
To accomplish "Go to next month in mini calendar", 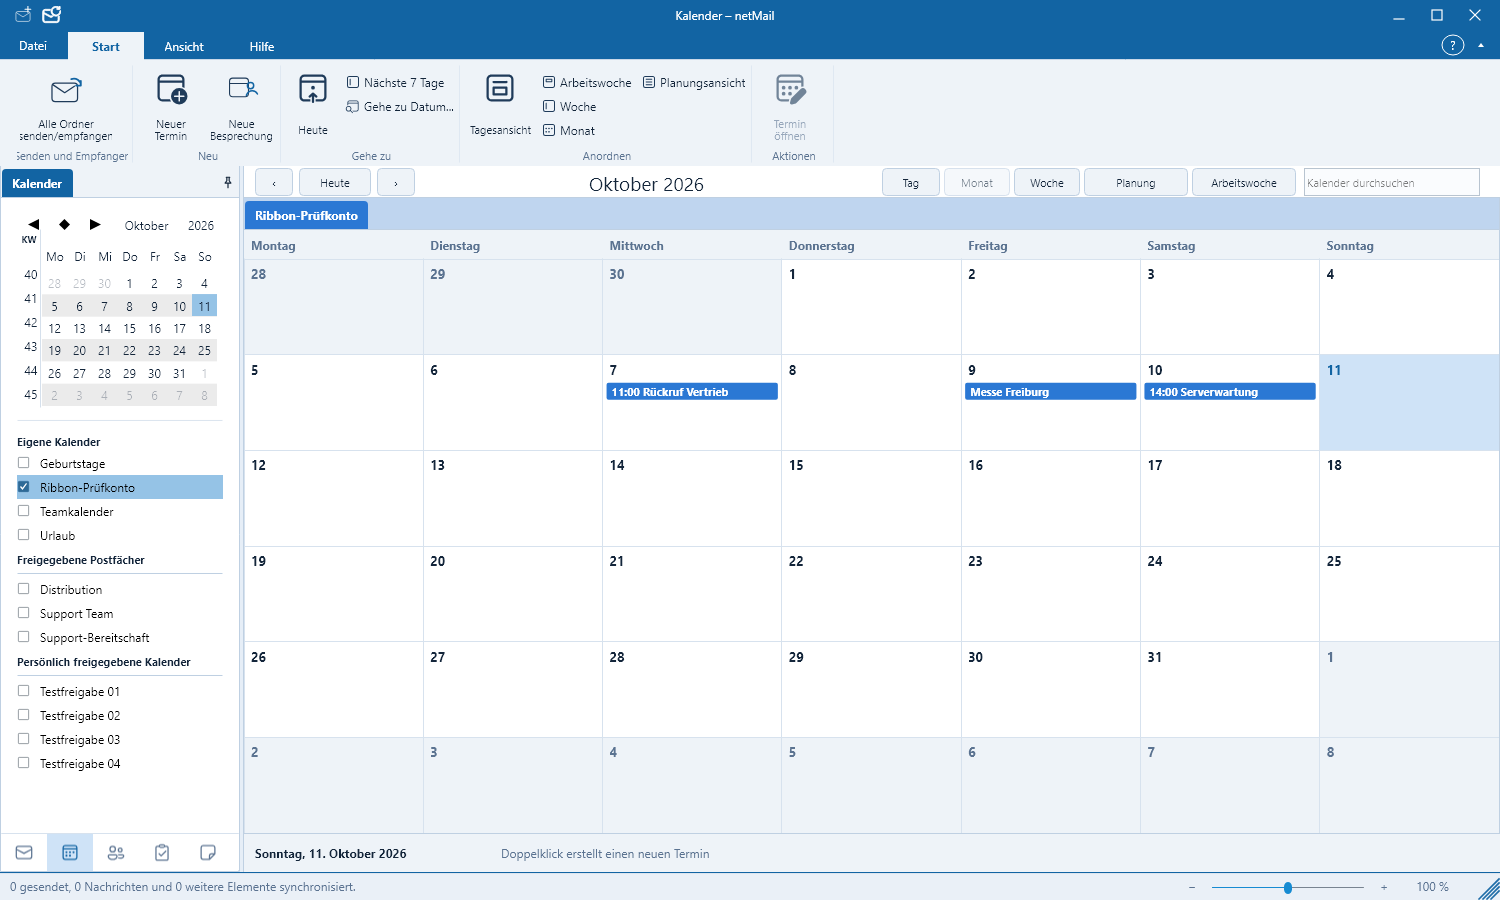I will tap(95, 225).
